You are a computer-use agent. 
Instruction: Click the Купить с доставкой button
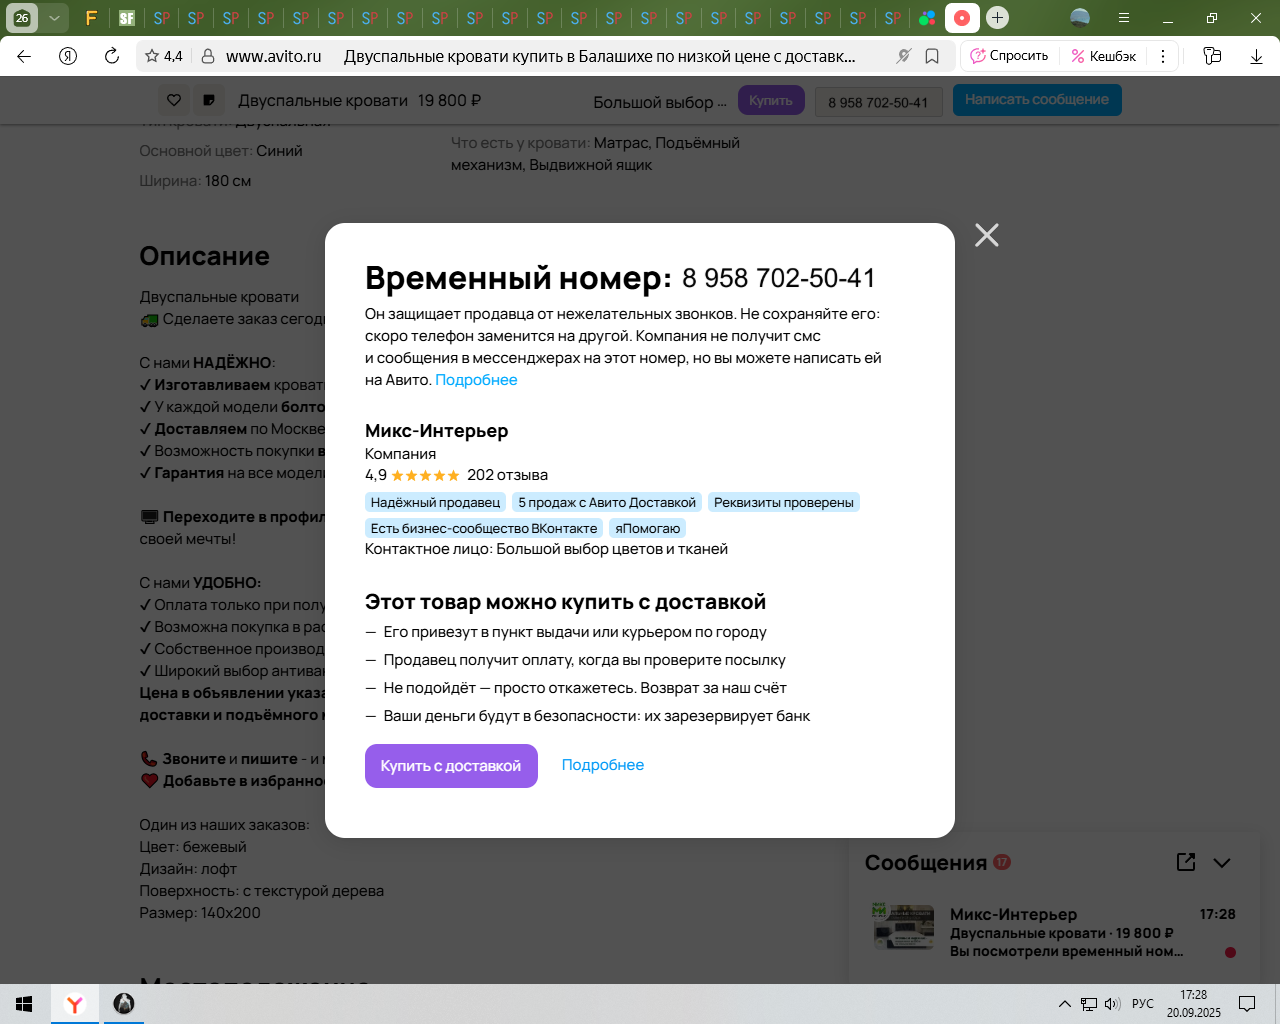click(451, 766)
